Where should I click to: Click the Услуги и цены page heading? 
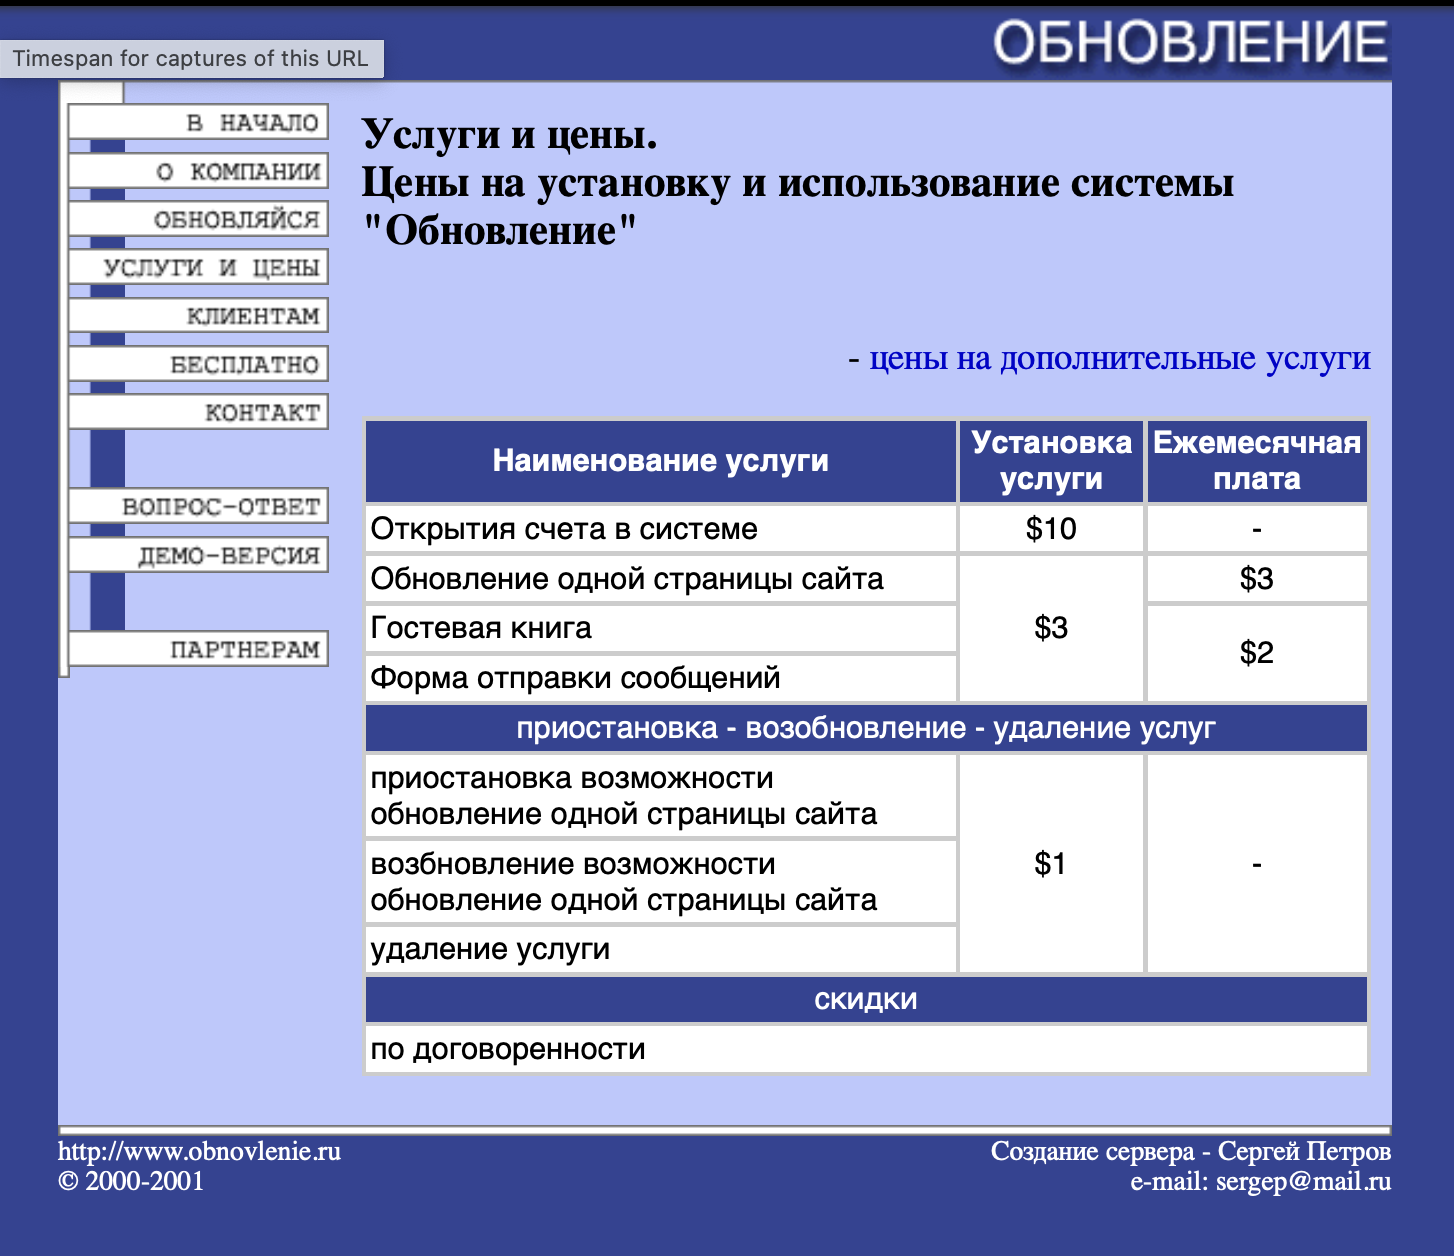pos(510,134)
